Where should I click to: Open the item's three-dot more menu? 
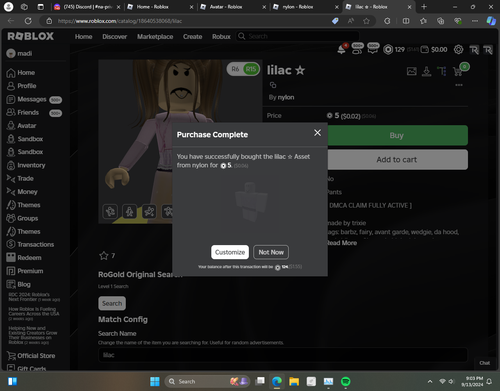click(x=459, y=85)
